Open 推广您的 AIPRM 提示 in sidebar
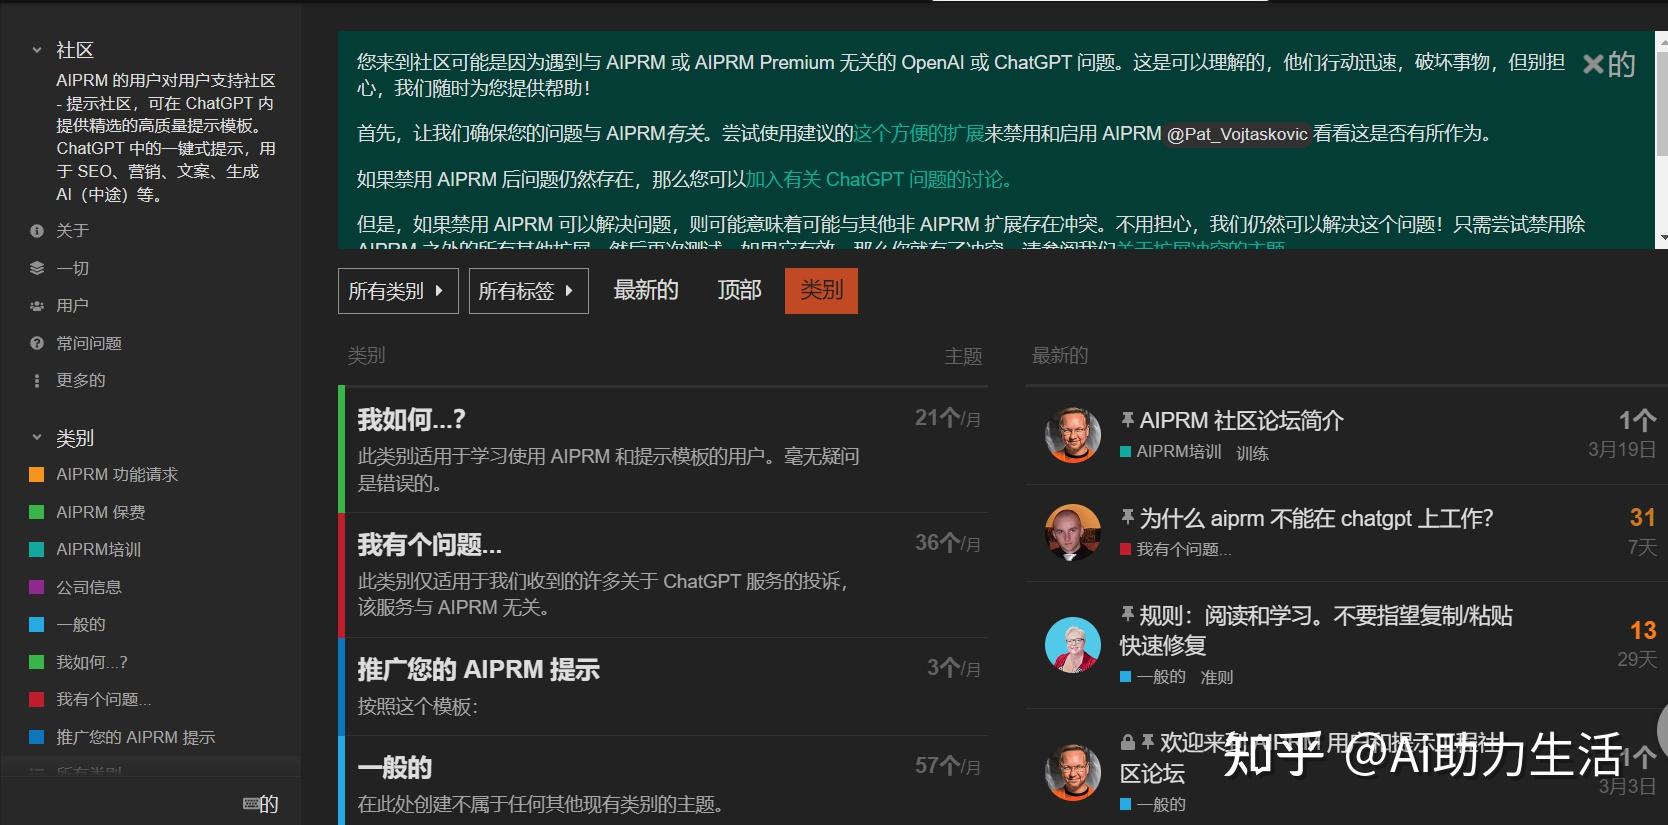 136,737
